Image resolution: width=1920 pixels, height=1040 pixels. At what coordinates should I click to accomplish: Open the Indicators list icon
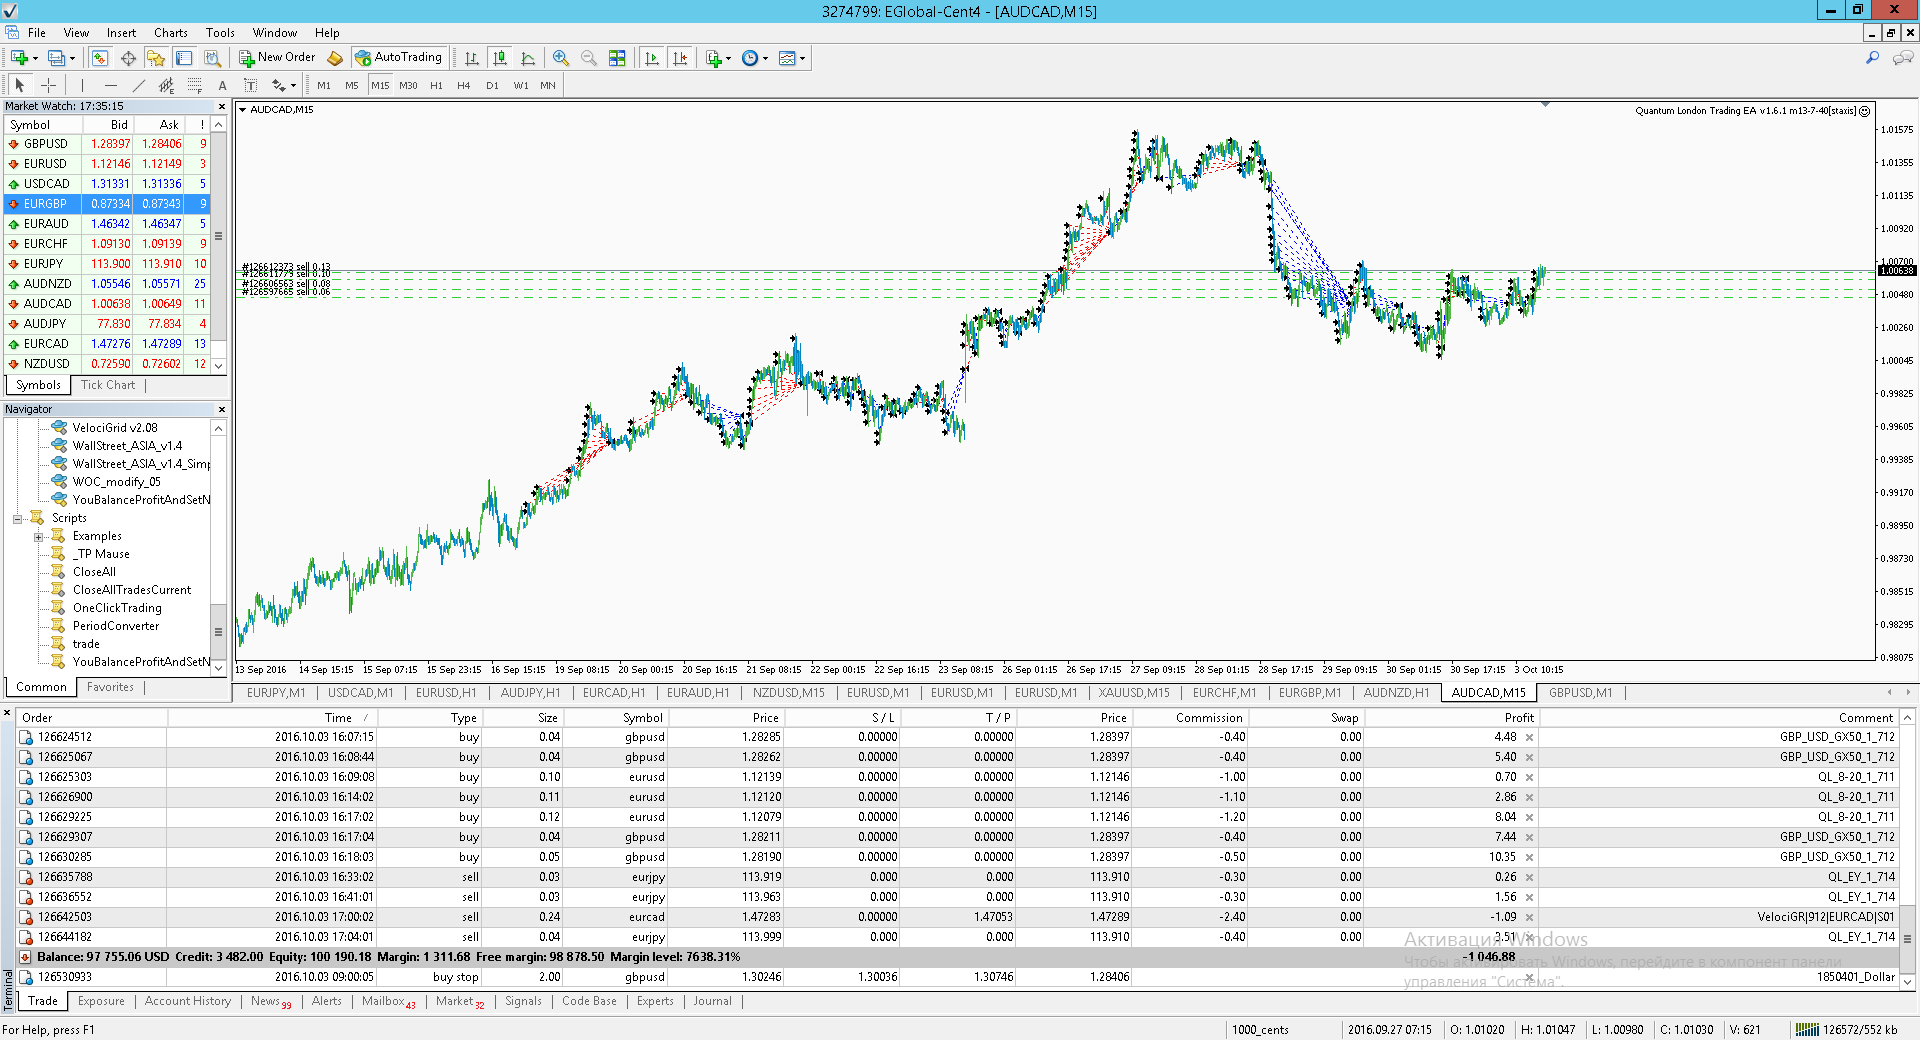point(713,58)
